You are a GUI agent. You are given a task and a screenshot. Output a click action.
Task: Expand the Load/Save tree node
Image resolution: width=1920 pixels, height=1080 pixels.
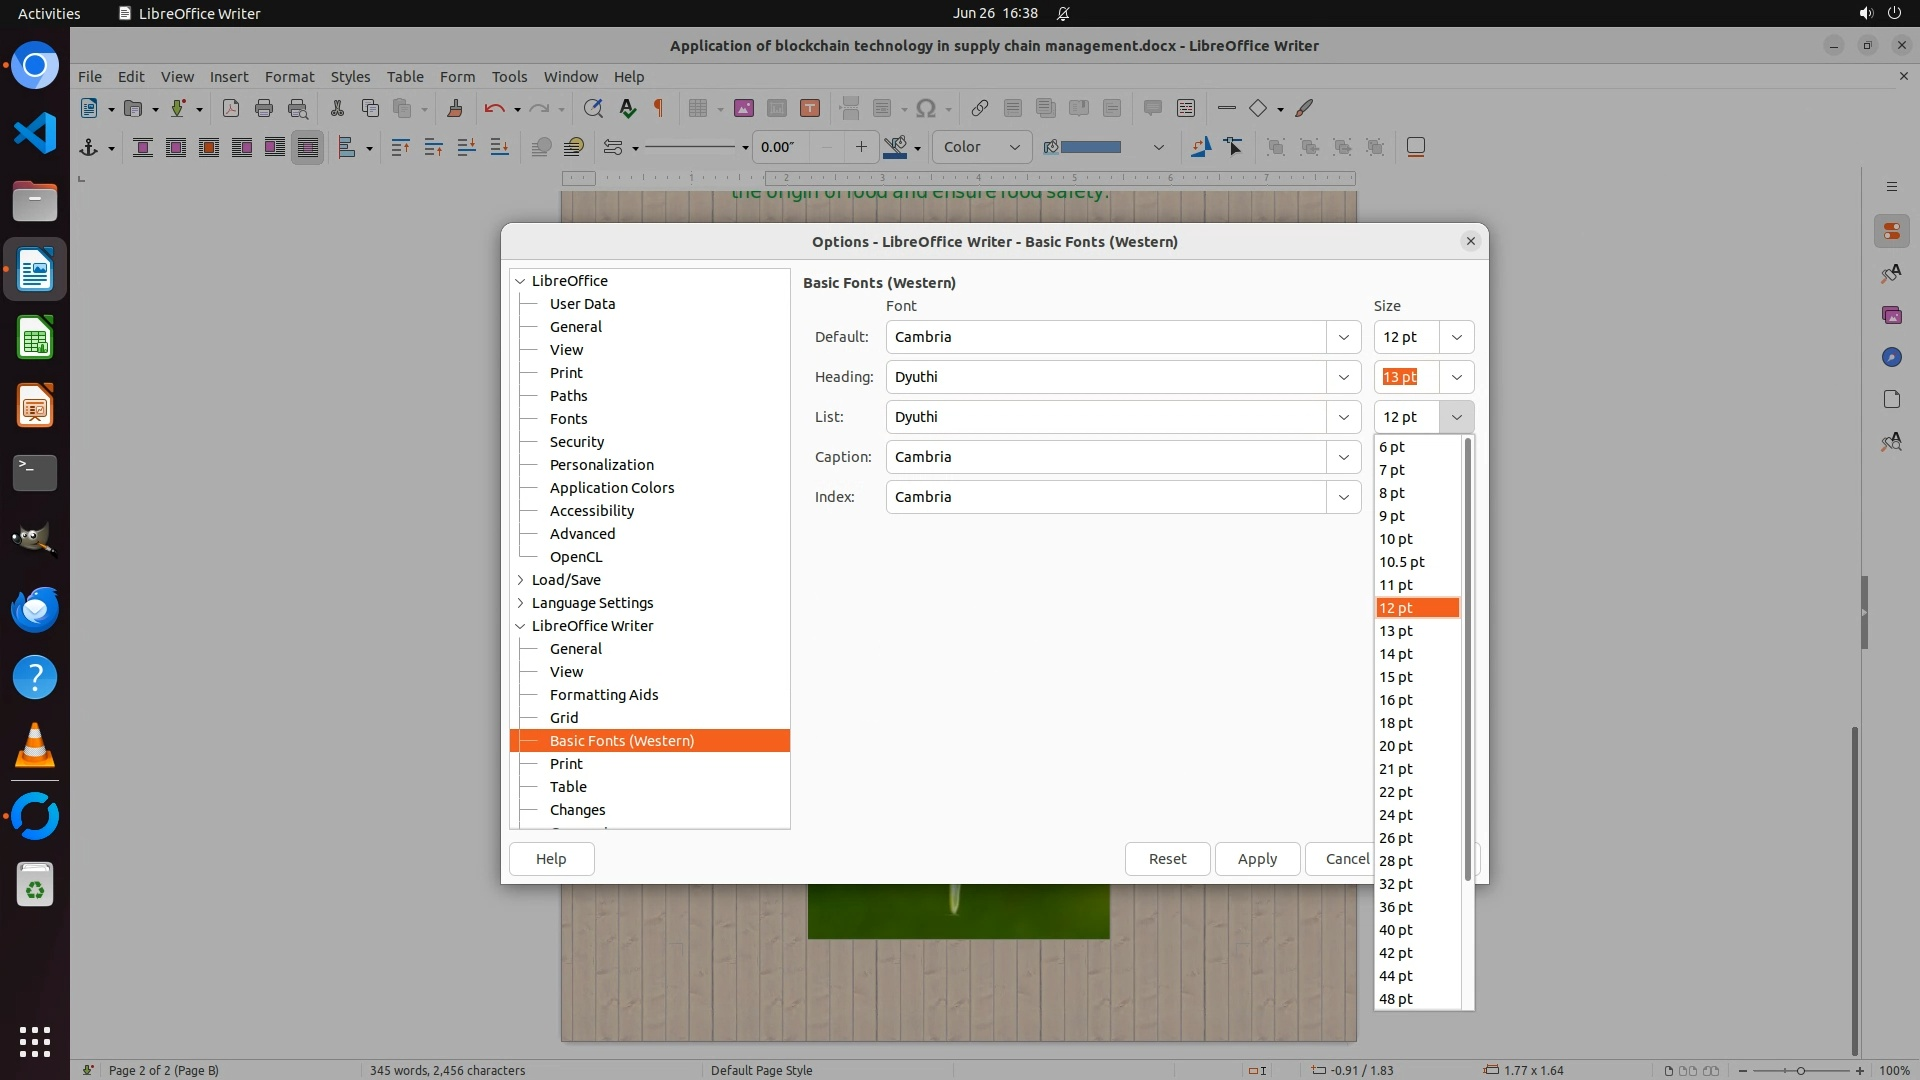click(520, 580)
